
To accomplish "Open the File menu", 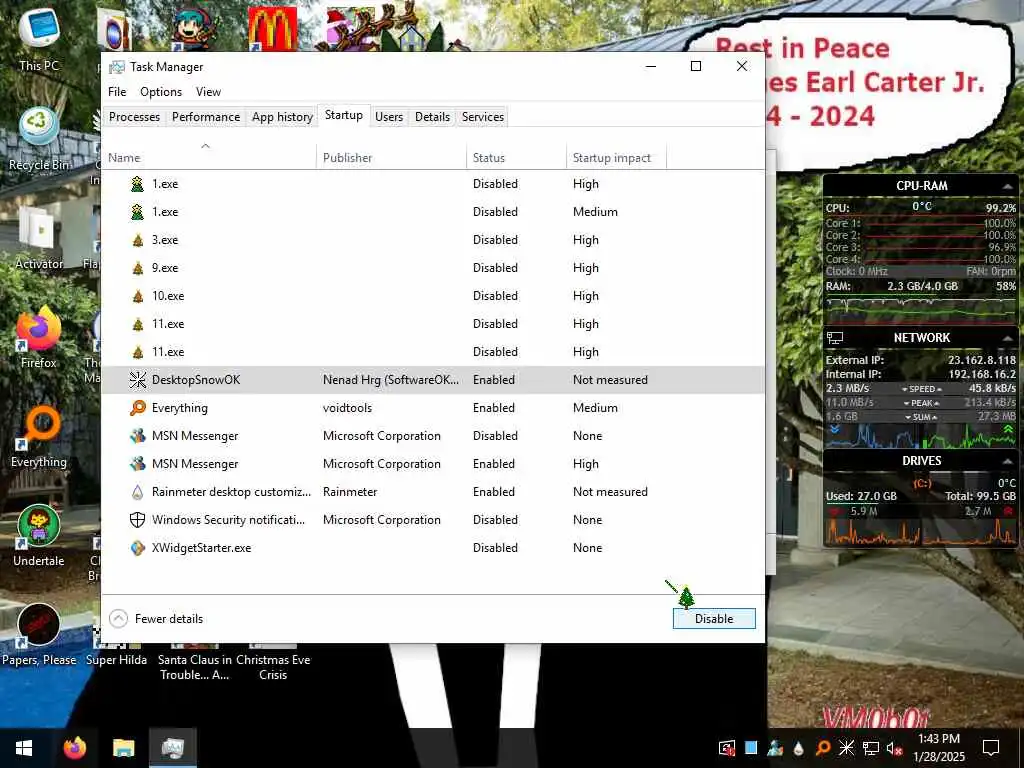I will 117,91.
